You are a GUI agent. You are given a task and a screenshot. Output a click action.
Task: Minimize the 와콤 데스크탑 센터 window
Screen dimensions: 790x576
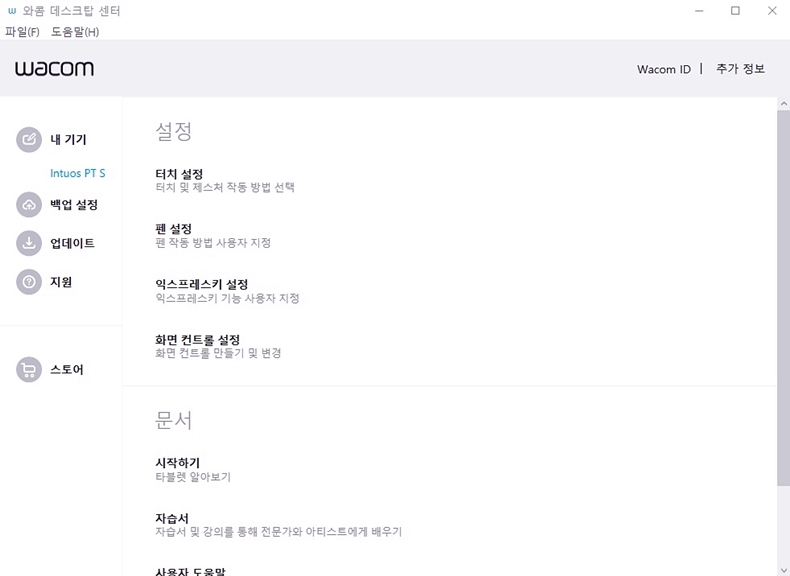(x=699, y=11)
